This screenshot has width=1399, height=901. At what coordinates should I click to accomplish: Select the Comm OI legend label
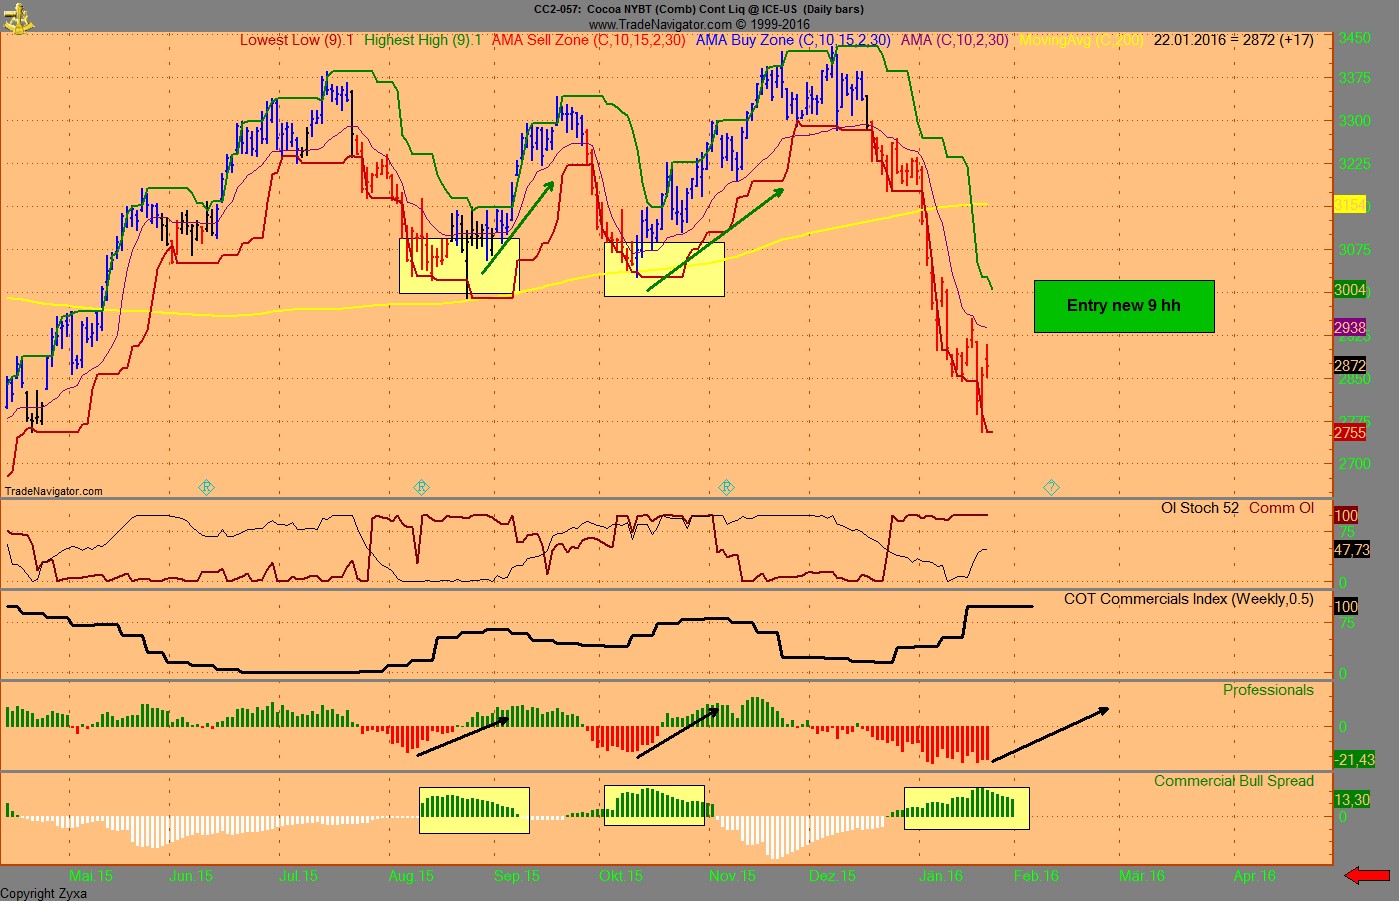pos(1281,508)
